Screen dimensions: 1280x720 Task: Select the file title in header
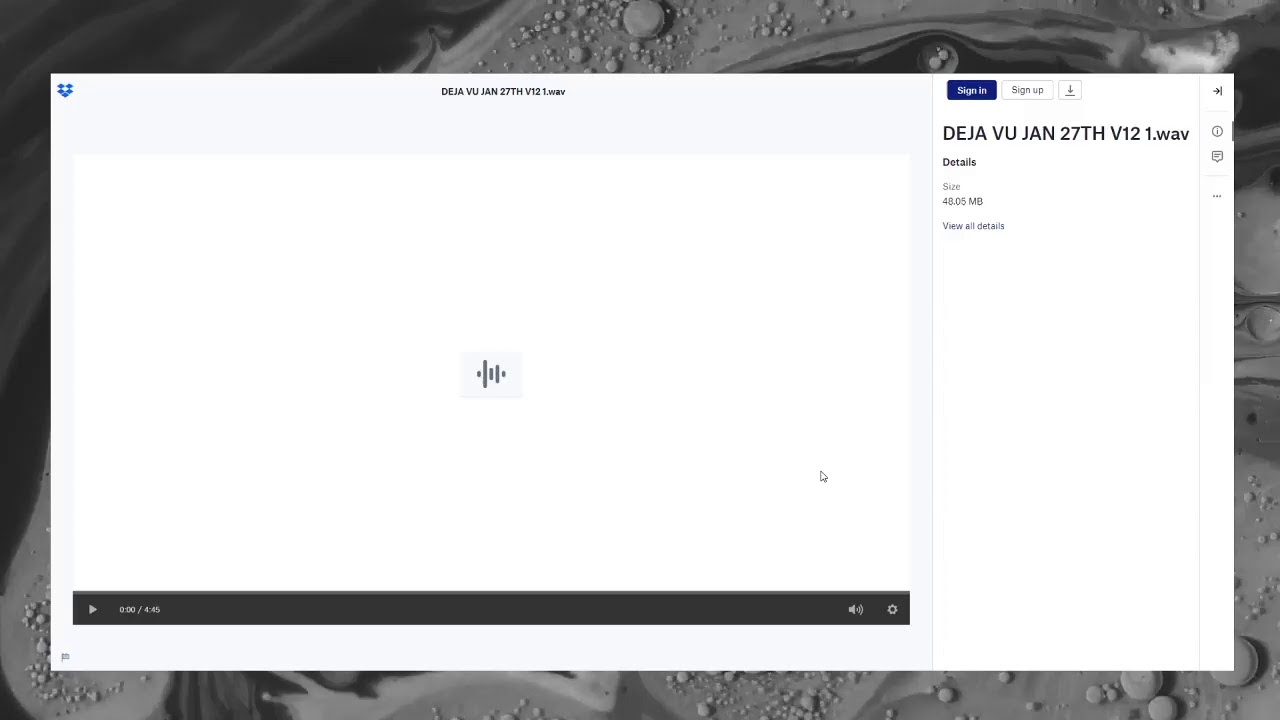click(x=503, y=91)
